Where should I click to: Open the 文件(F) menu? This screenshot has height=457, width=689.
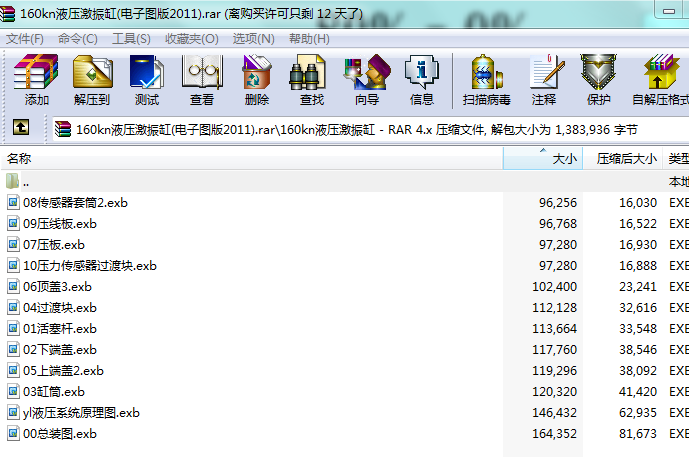(x=25, y=39)
